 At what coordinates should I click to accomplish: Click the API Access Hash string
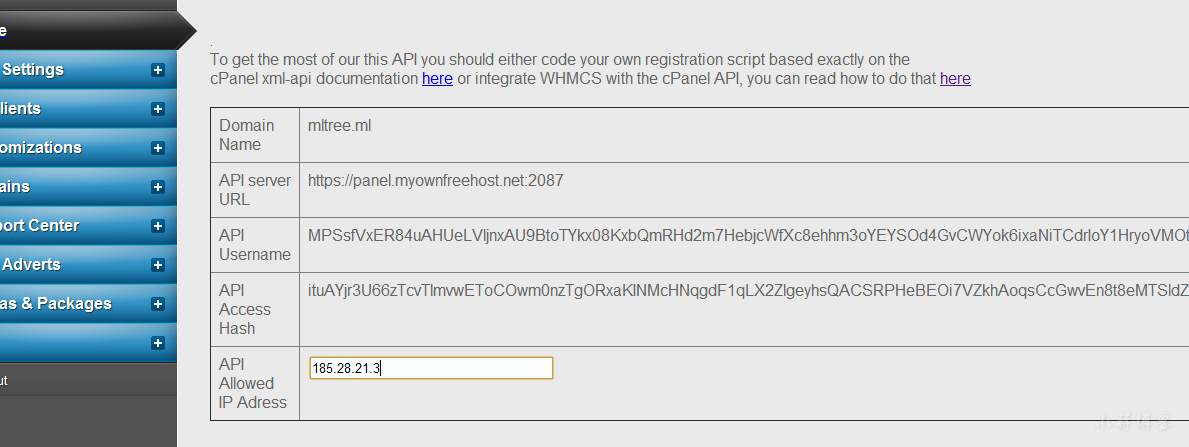(748, 291)
